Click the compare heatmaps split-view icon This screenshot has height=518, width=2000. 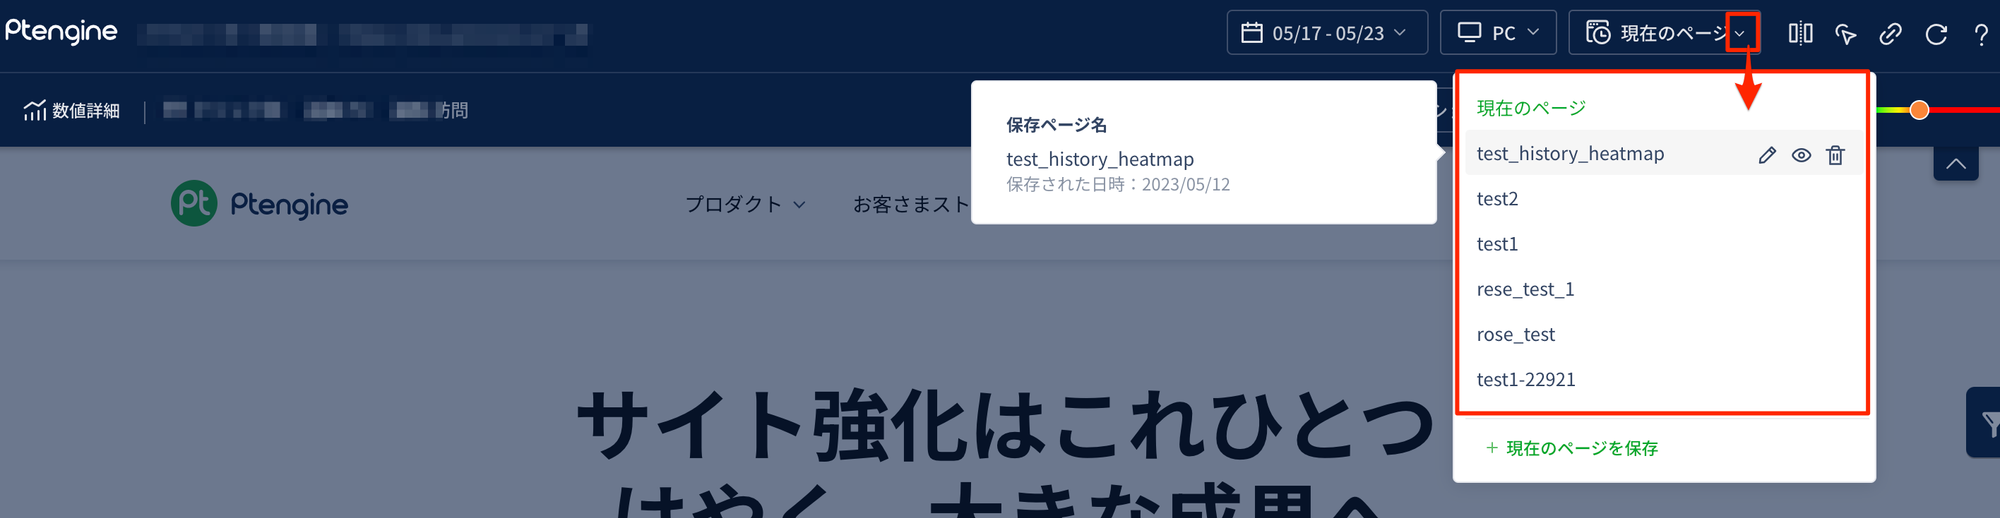(x=1800, y=34)
